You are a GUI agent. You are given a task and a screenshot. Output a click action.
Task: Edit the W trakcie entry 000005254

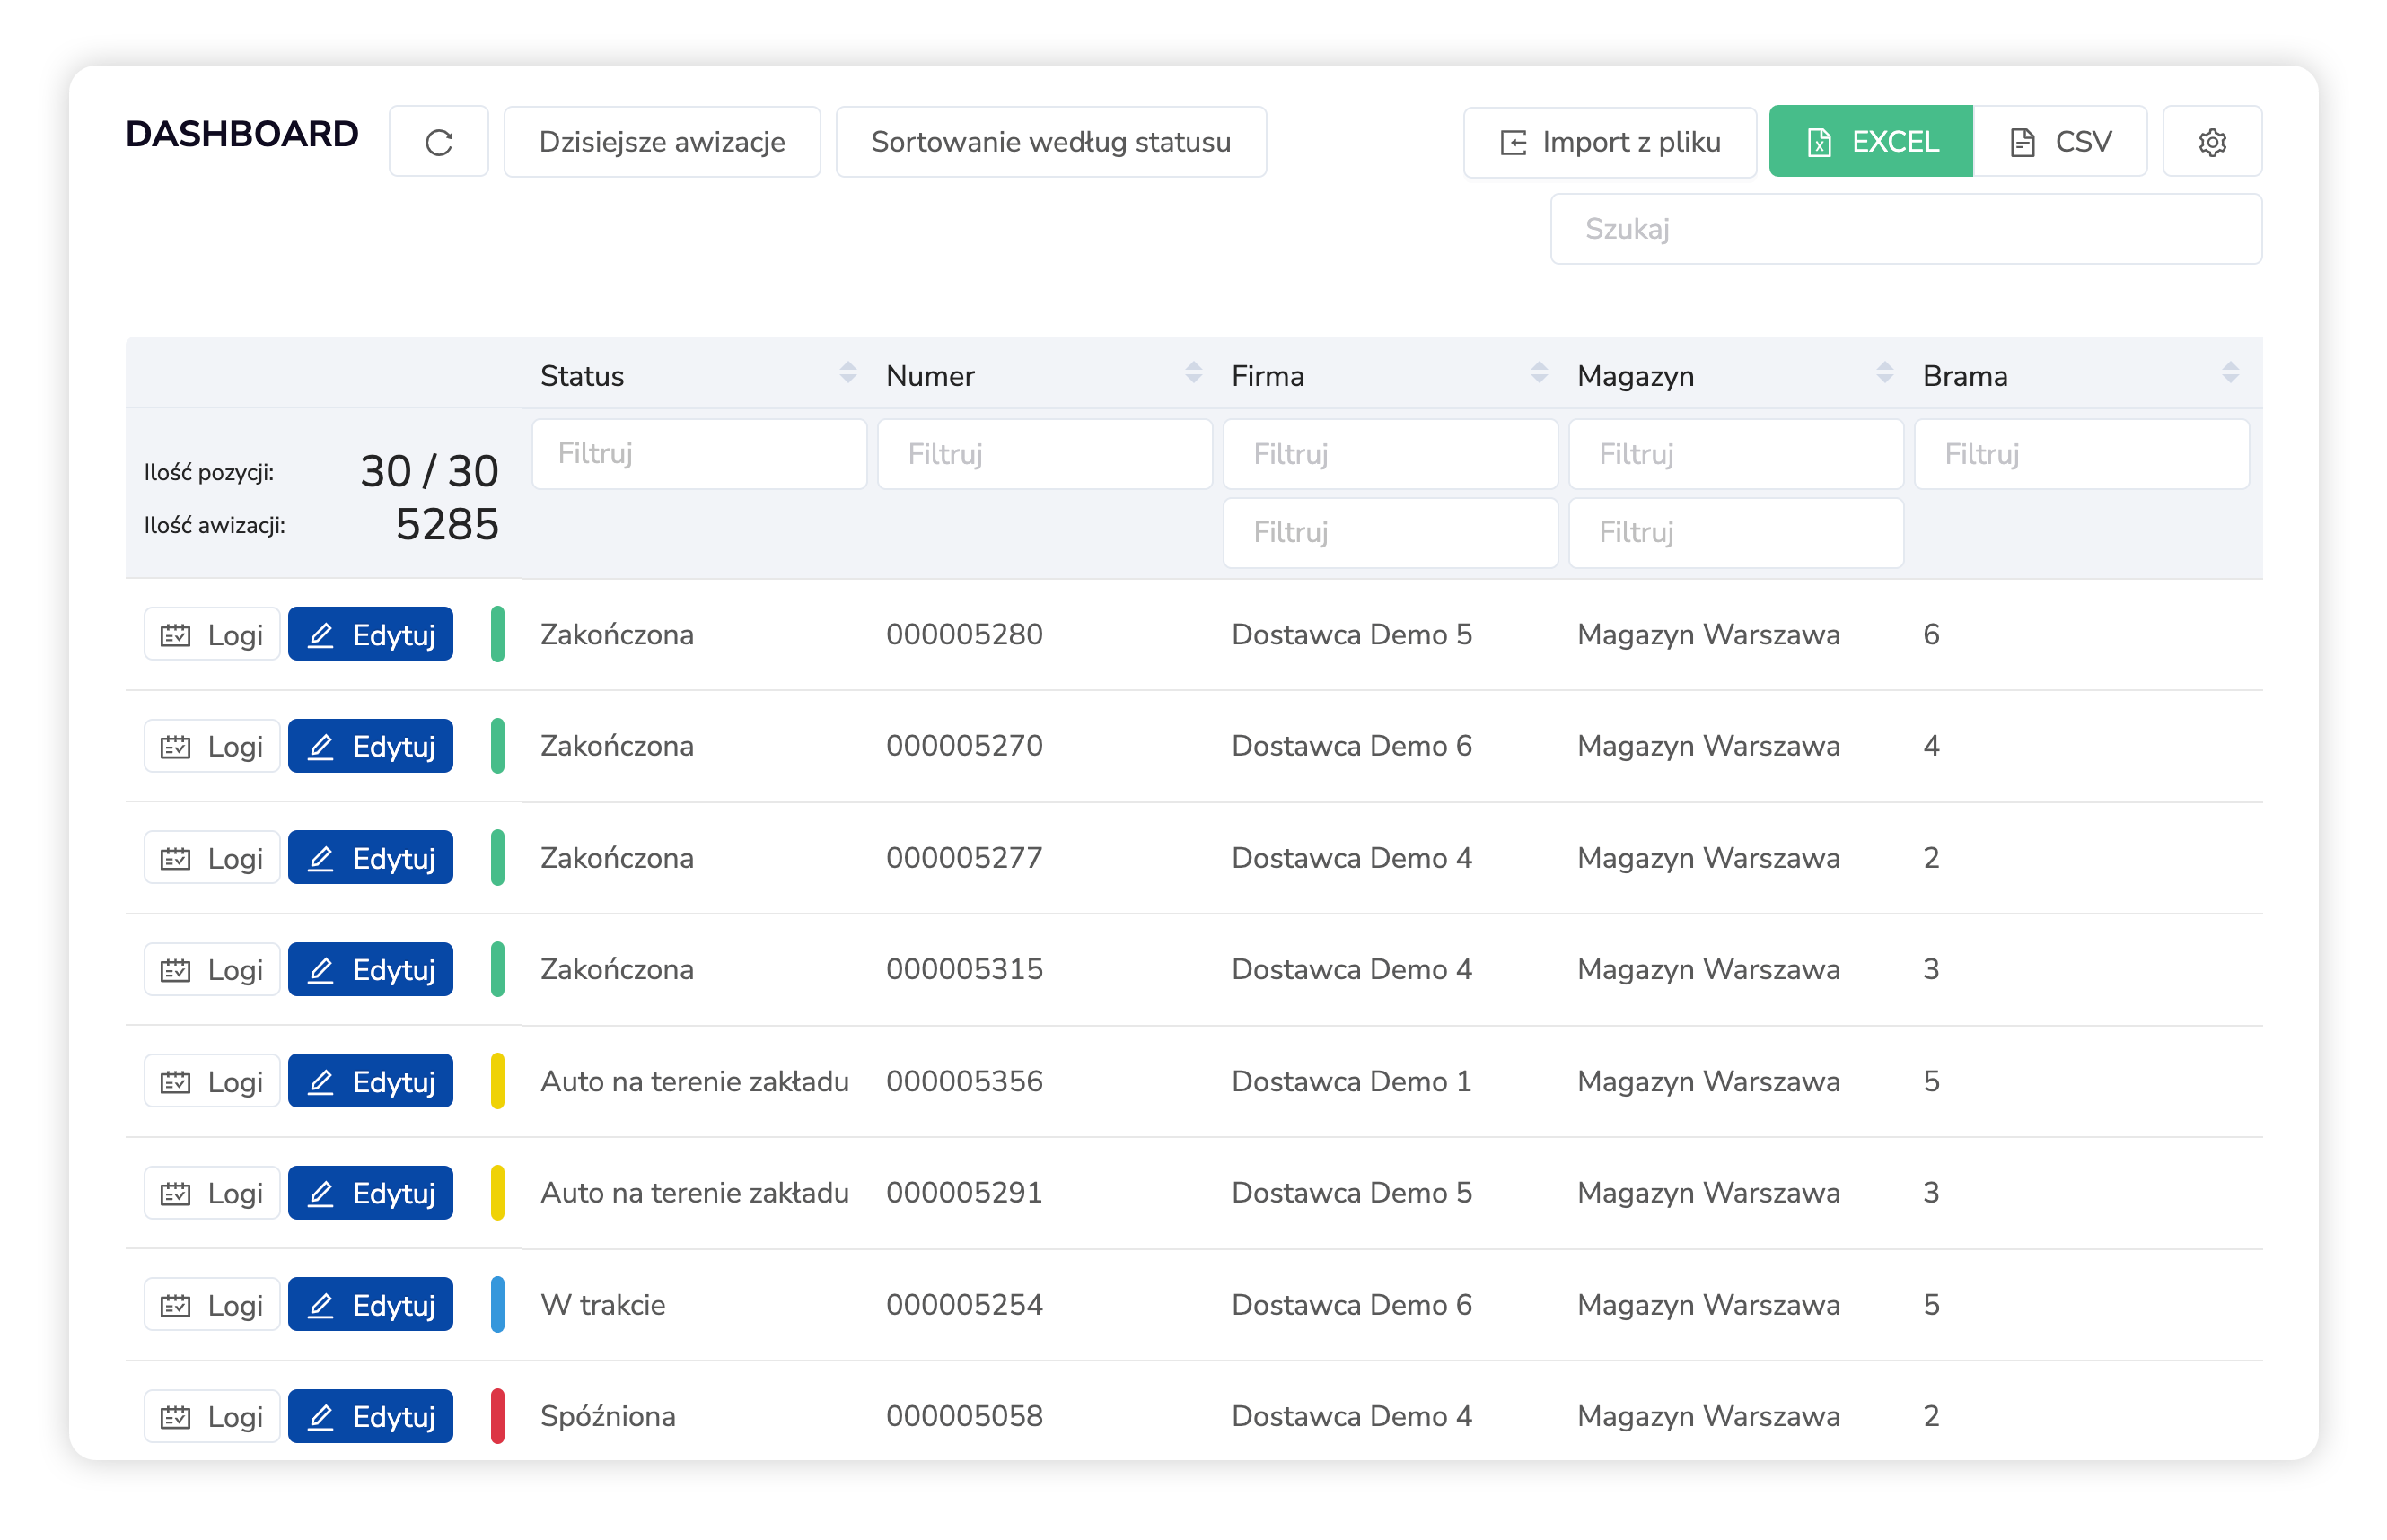[370, 1305]
